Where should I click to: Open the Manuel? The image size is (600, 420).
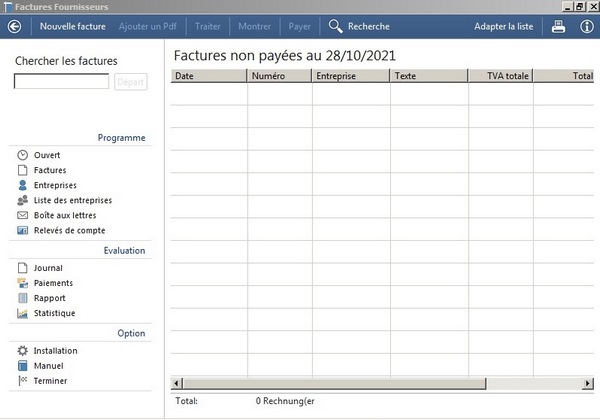click(49, 366)
